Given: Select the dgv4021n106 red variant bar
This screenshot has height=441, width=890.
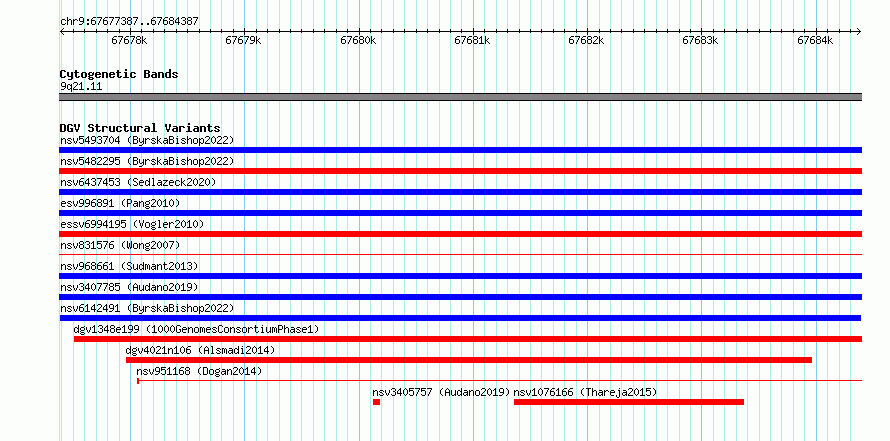Looking at the screenshot, I should [x=469, y=360].
